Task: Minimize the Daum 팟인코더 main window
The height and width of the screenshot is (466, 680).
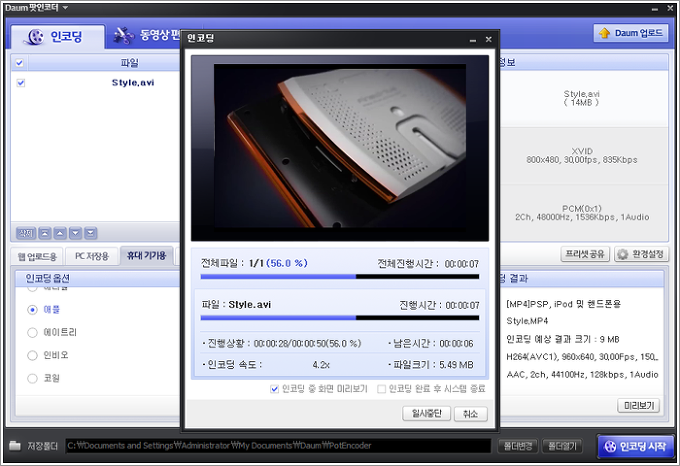Action: [x=655, y=9]
